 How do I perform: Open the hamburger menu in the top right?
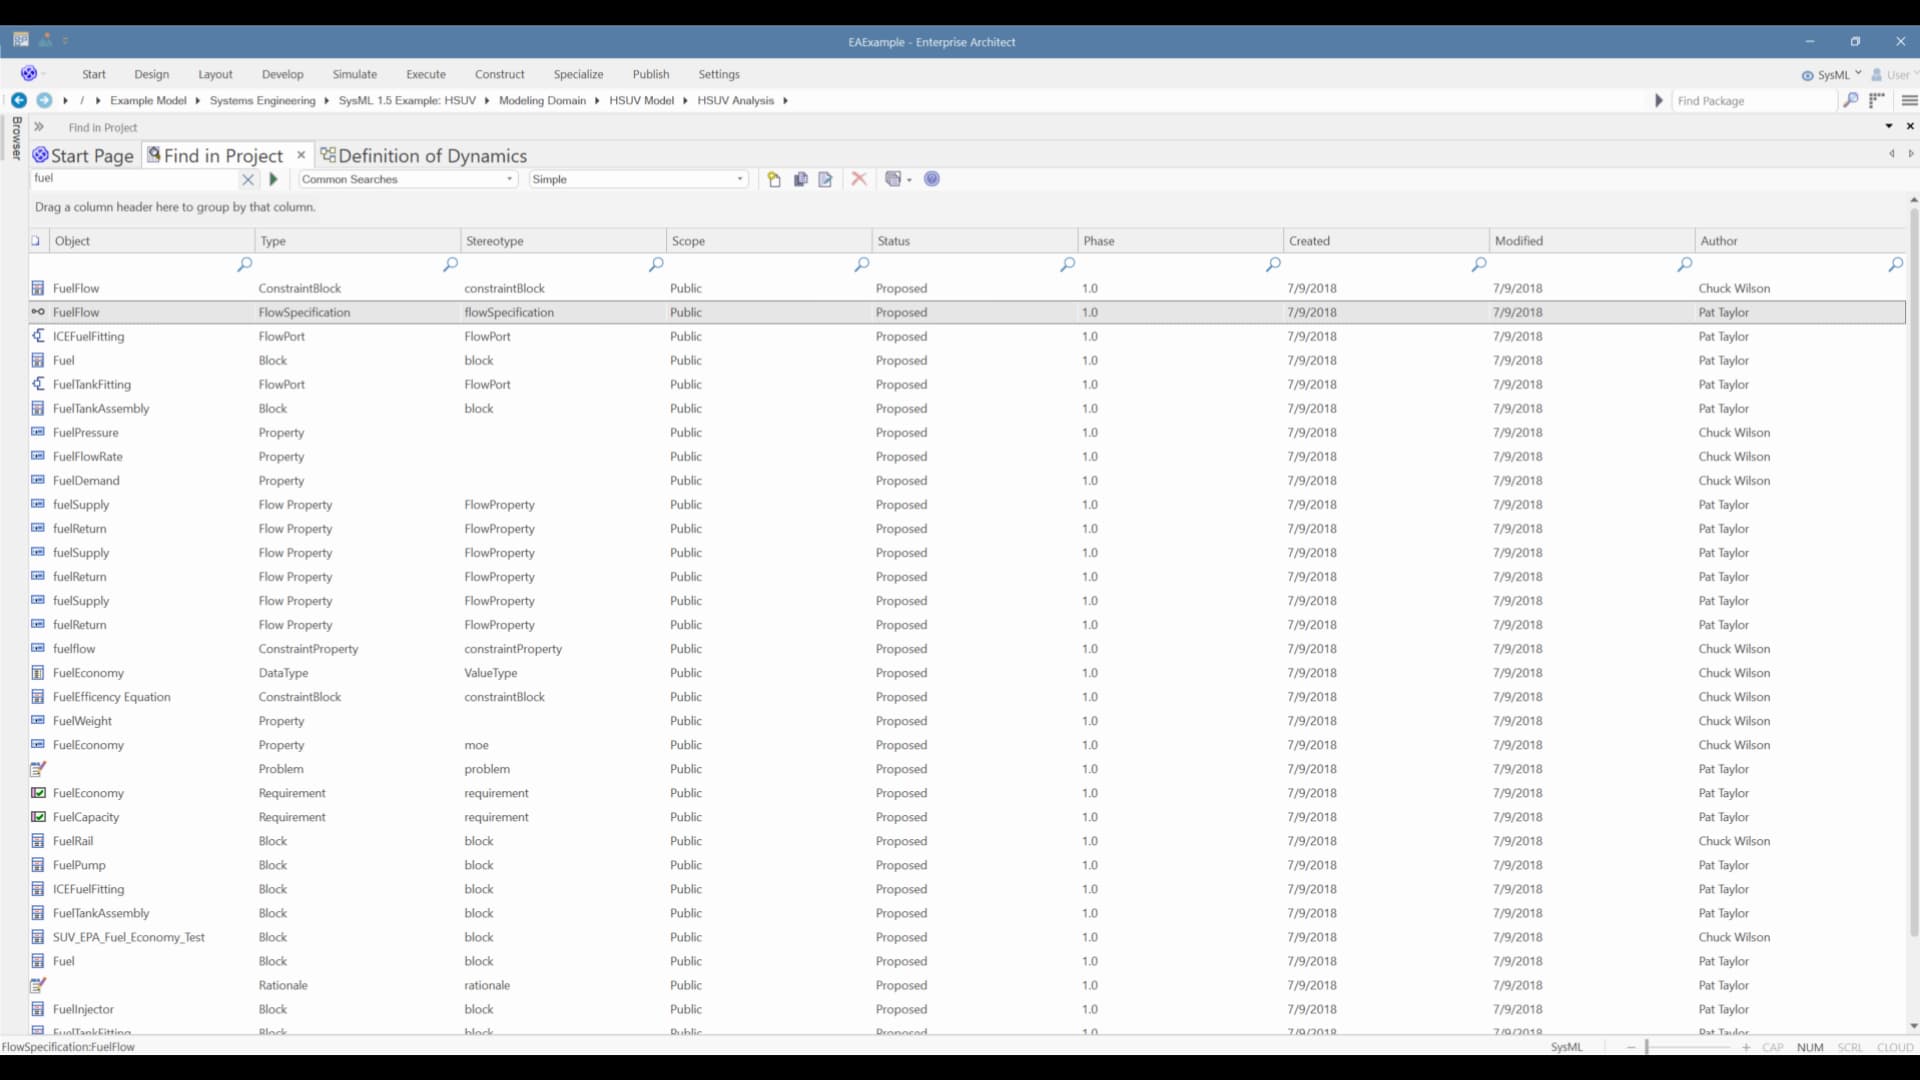tap(1909, 100)
